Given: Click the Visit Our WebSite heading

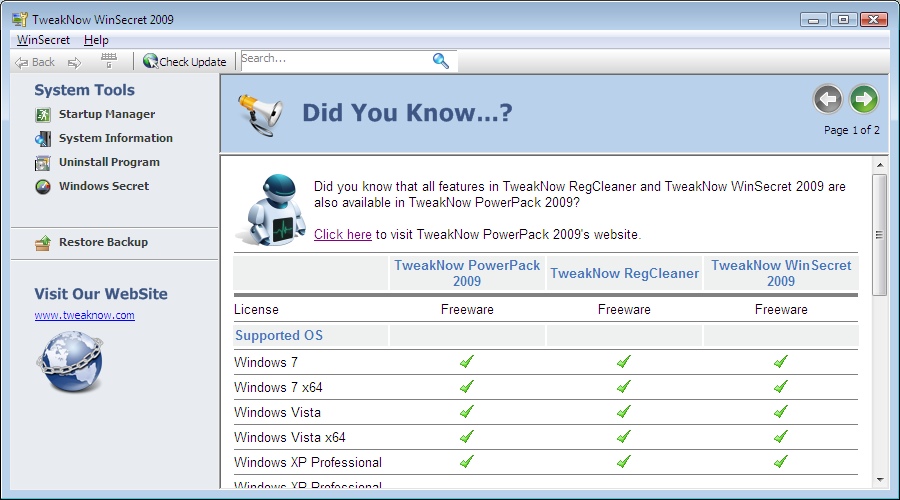Looking at the screenshot, I should coord(101,294).
